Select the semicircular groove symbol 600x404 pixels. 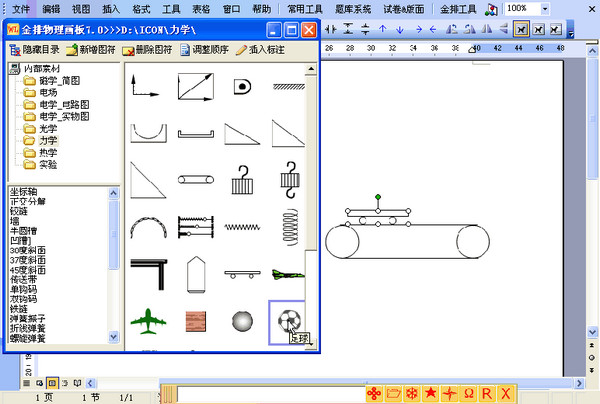tap(148, 133)
